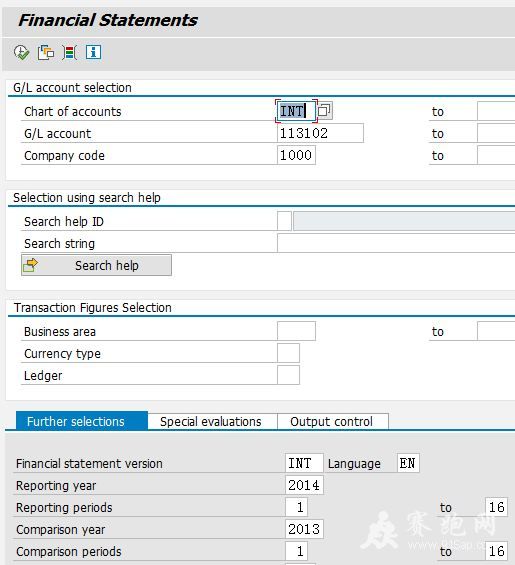The width and height of the screenshot is (515, 565).
Task: Click the Company code field showing 1000
Action: tap(296, 155)
